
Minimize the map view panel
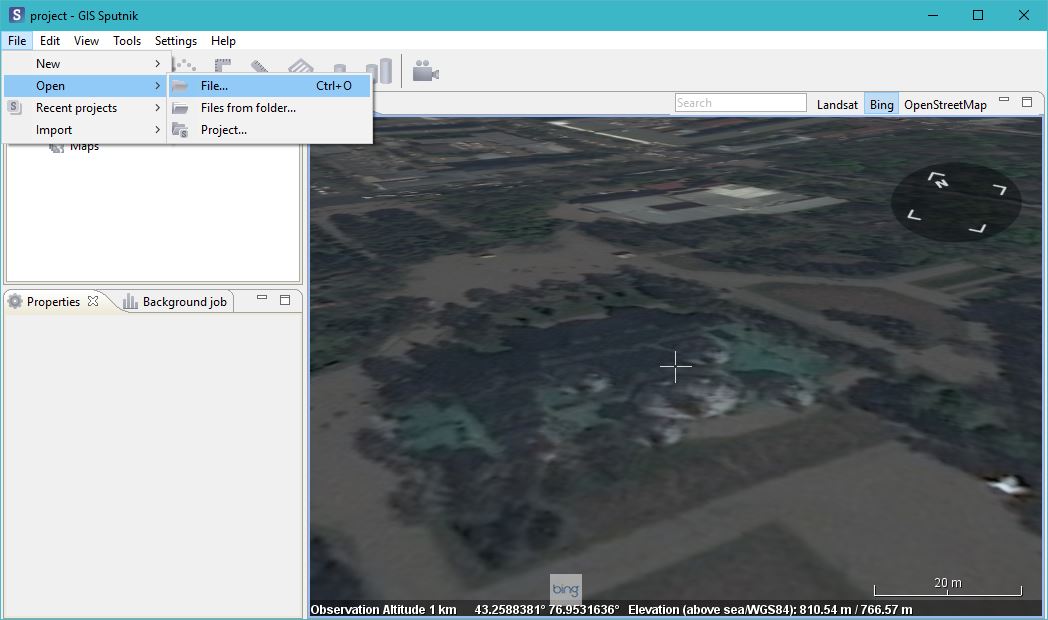[x=1004, y=100]
